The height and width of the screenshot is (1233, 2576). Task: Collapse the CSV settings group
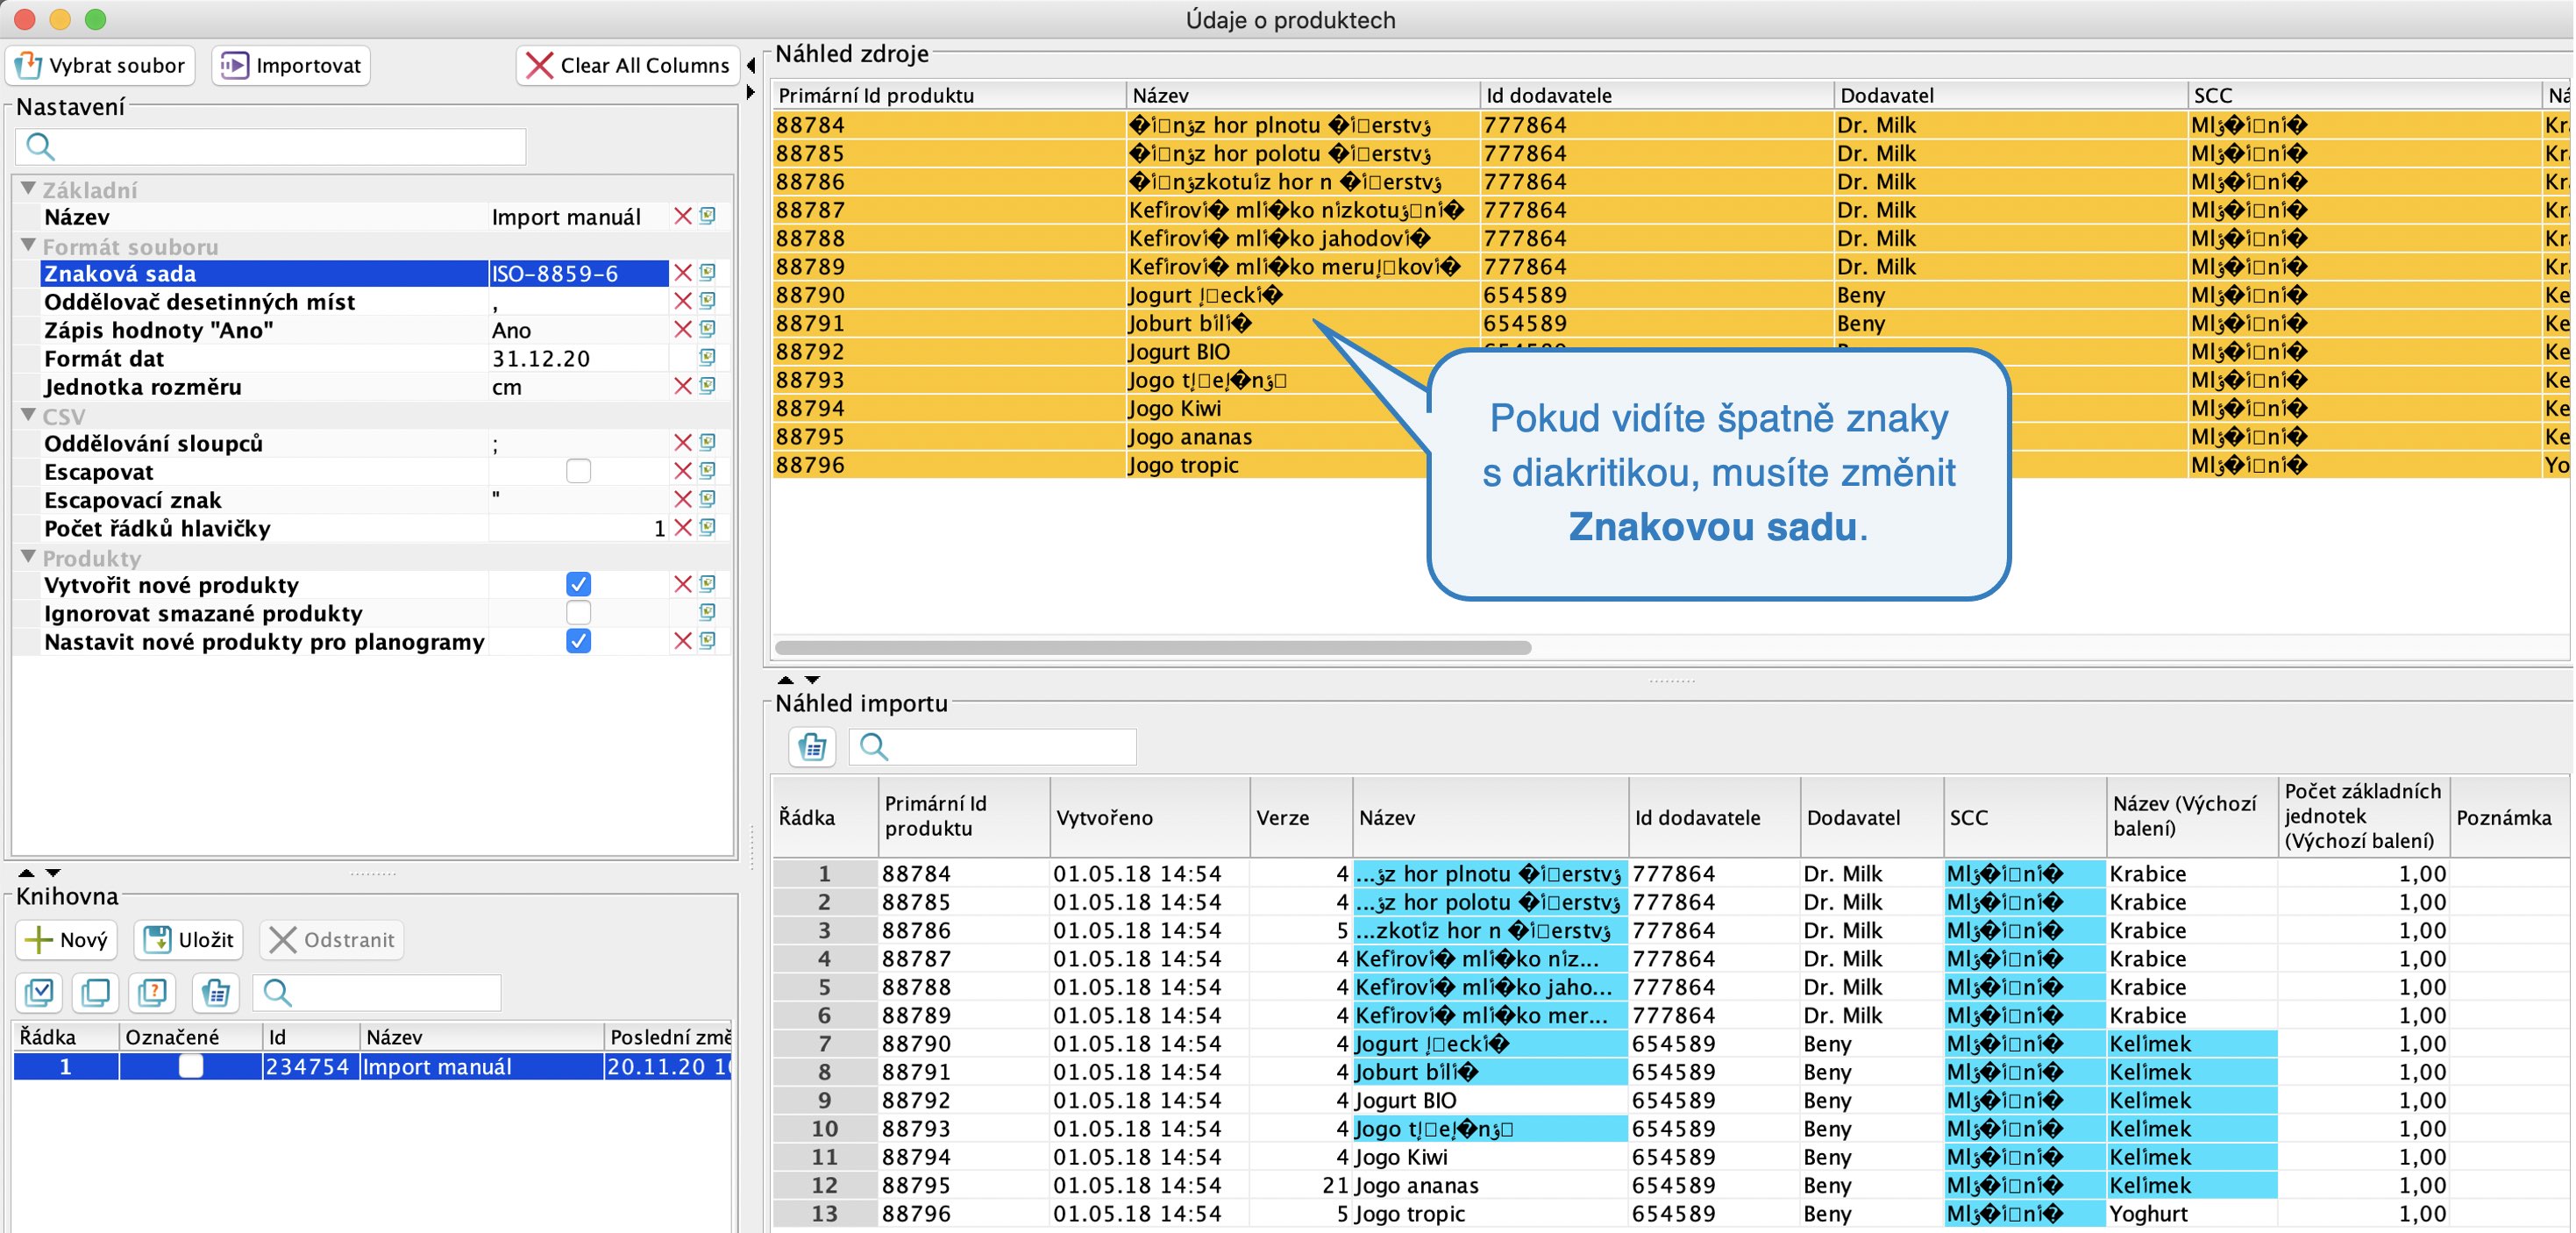tap(29, 415)
